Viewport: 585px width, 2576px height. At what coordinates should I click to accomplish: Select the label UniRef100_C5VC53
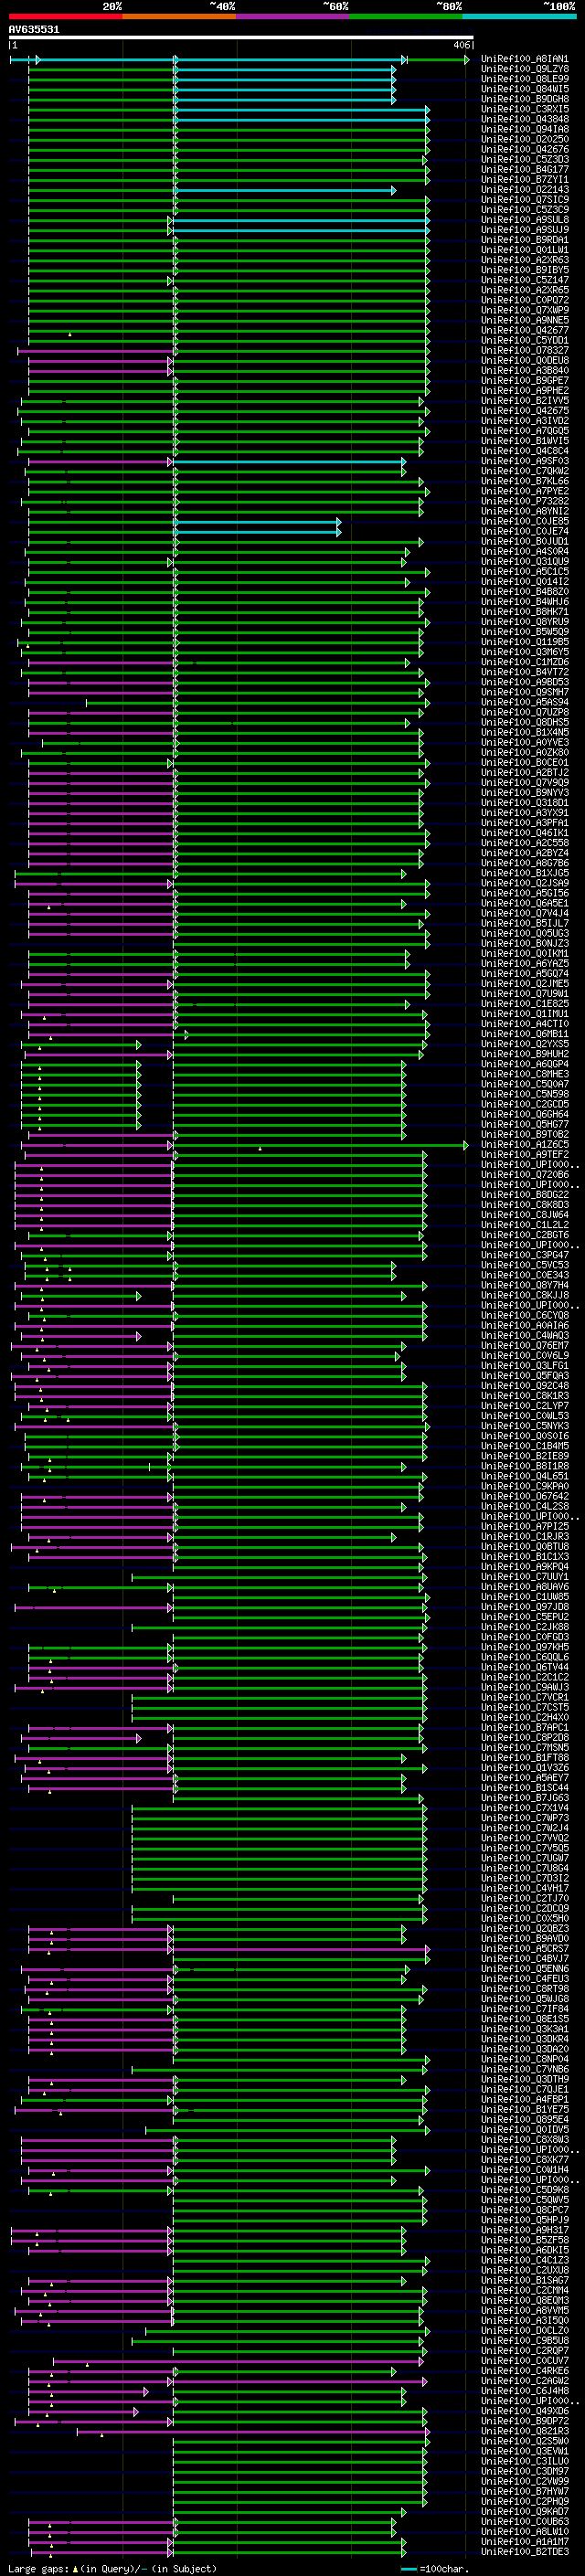525,1265
